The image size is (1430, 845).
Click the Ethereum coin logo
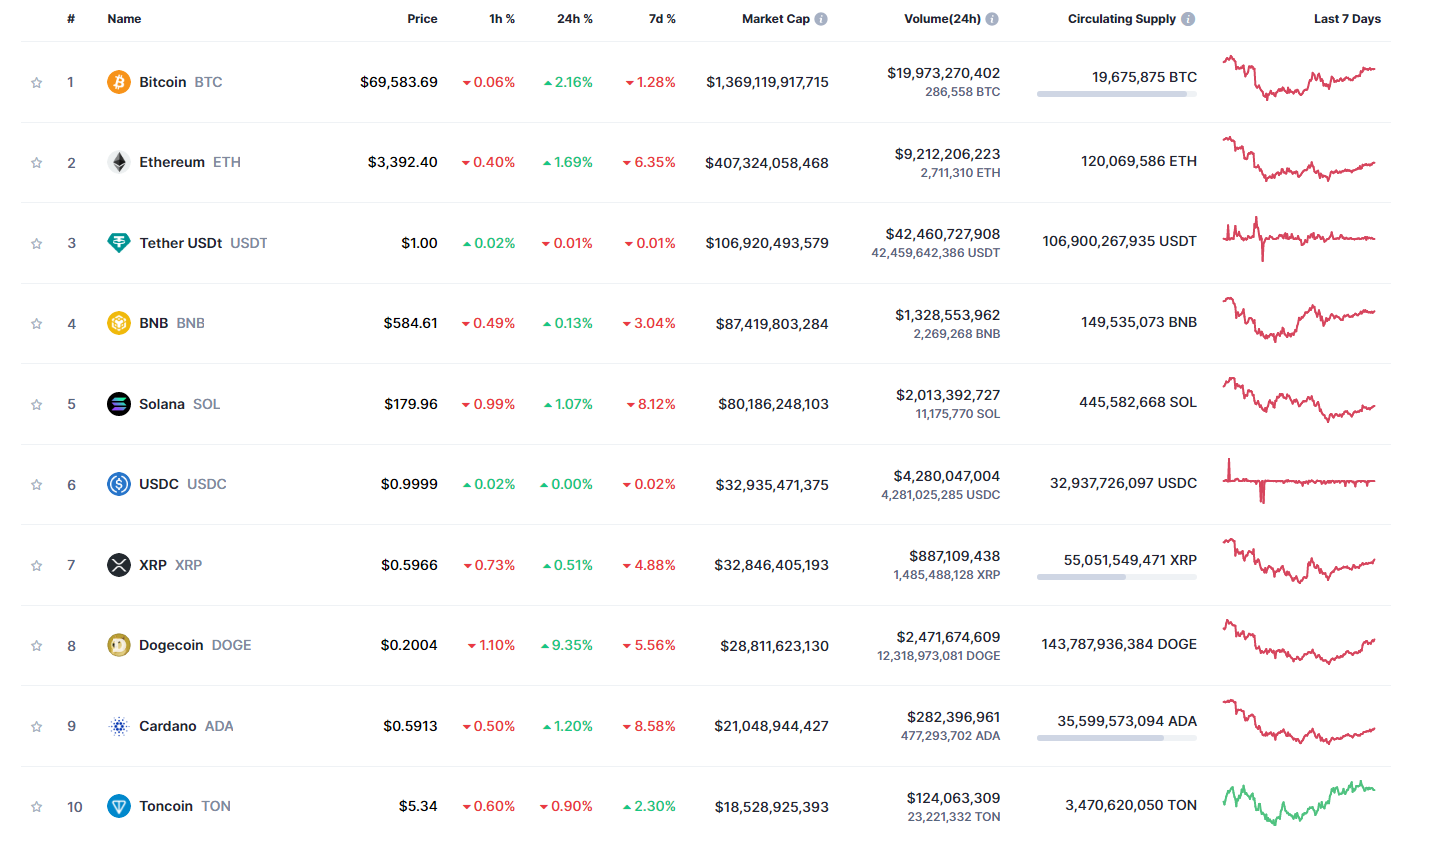click(119, 162)
